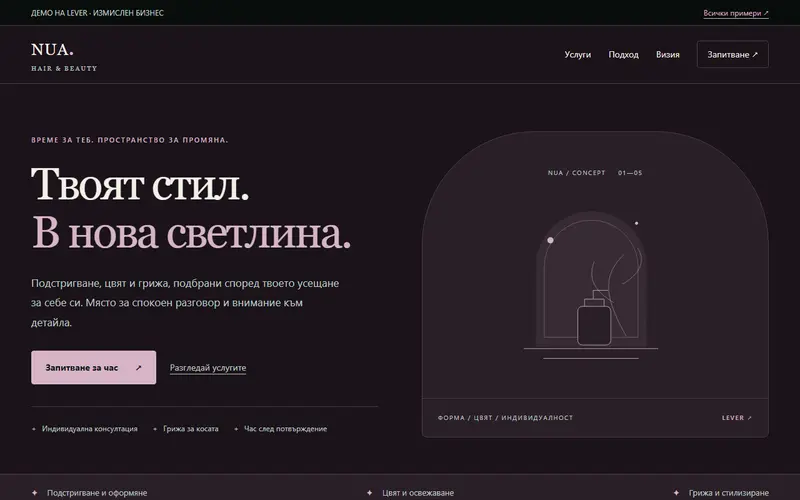This screenshot has height=500, width=800.
Task: Click the 01—05 counter text
Action: coord(630,173)
